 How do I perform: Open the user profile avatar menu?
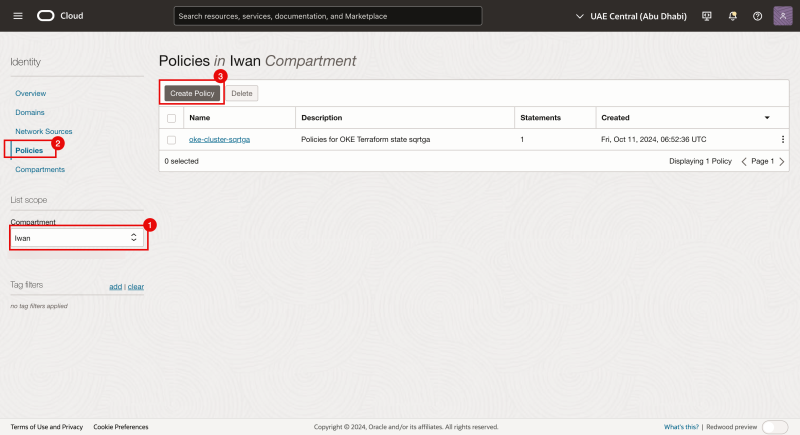point(783,16)
